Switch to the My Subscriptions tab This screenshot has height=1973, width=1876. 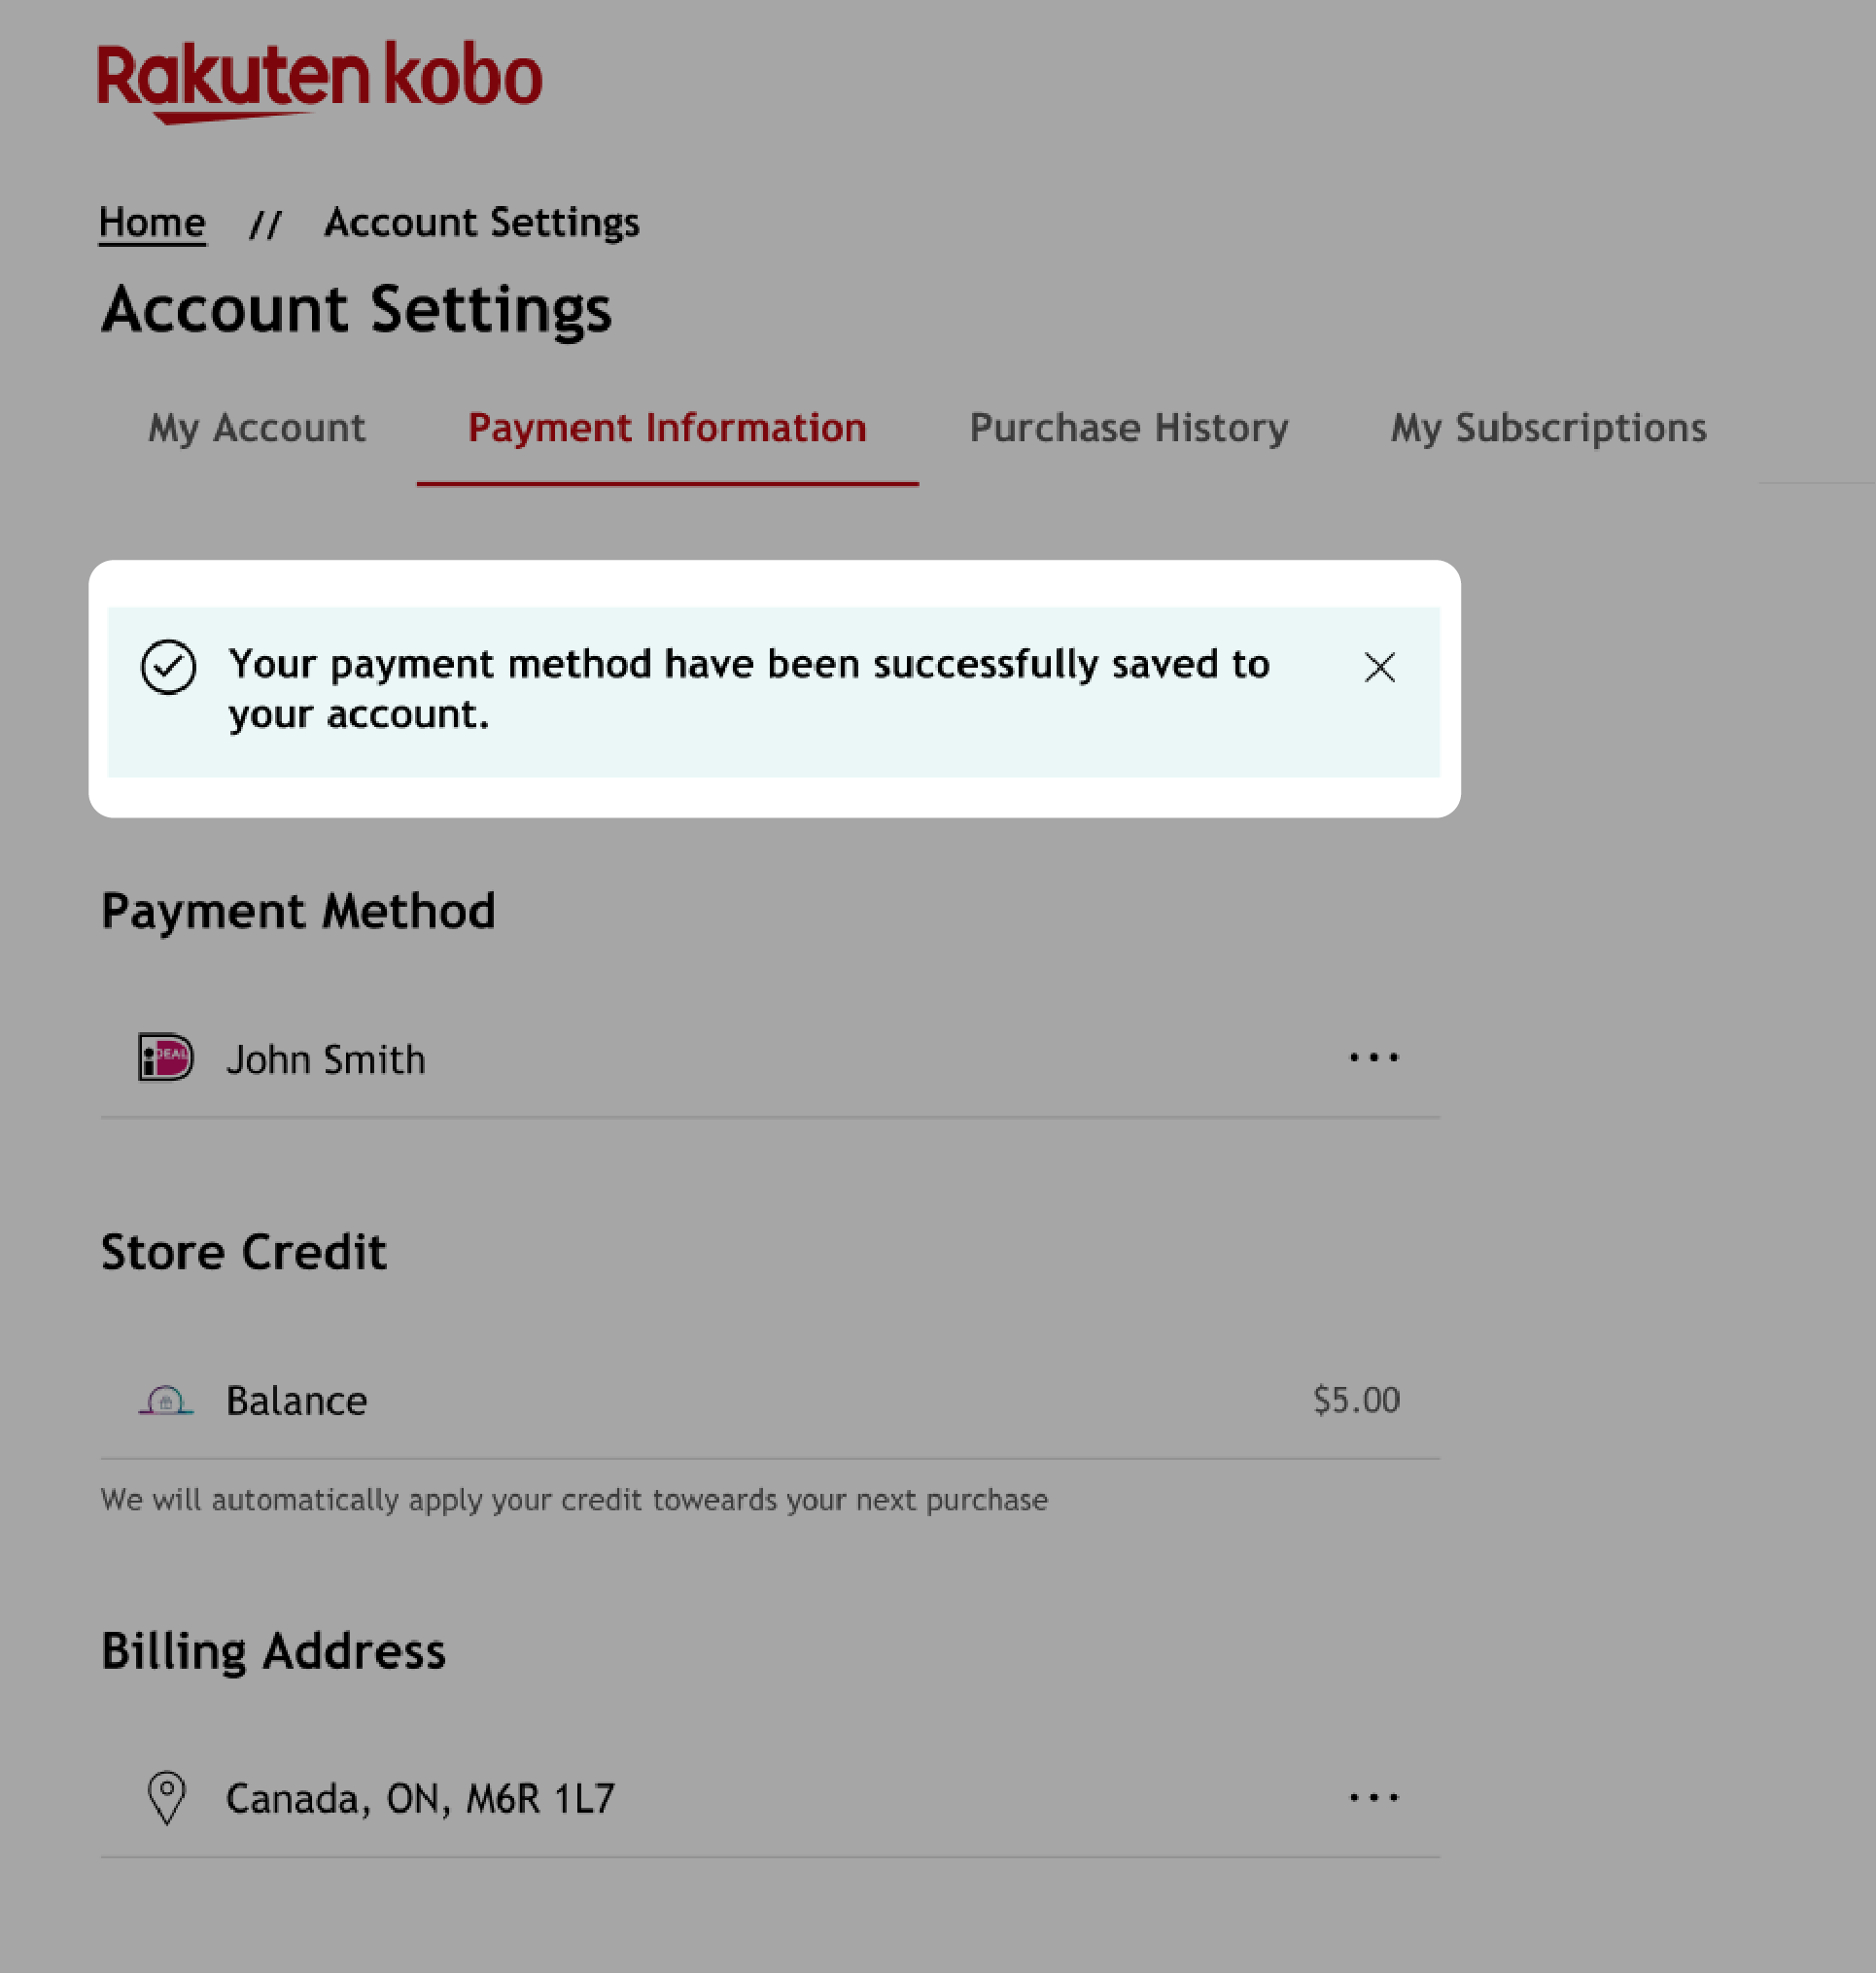[1548, 427]
